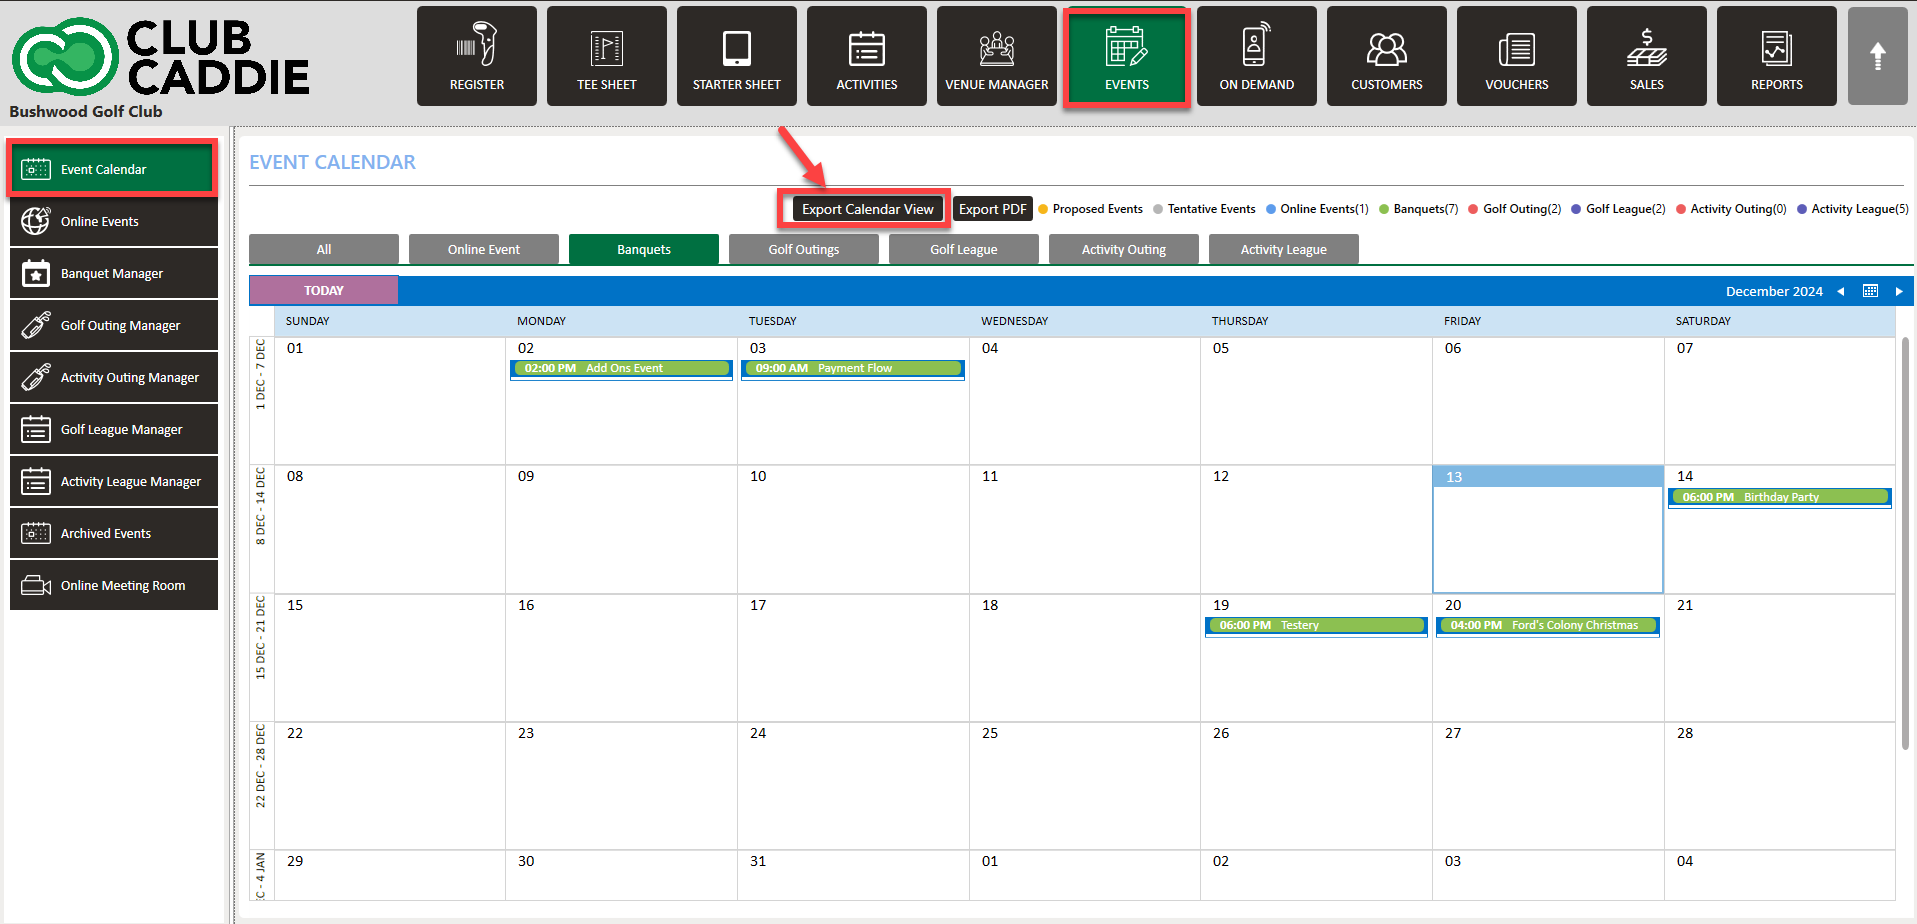
Task: Open Activity Outing Manager in sidebar
Action: pyautogui.click(x=114, y=377)
